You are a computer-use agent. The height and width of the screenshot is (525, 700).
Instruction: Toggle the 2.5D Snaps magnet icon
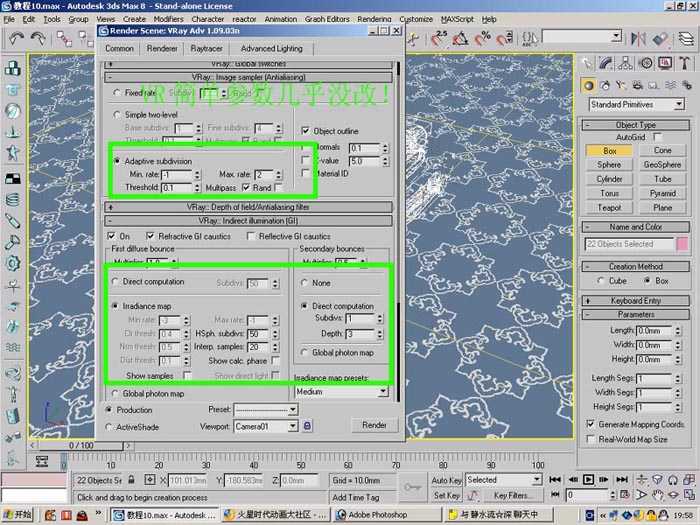[439, 39]
